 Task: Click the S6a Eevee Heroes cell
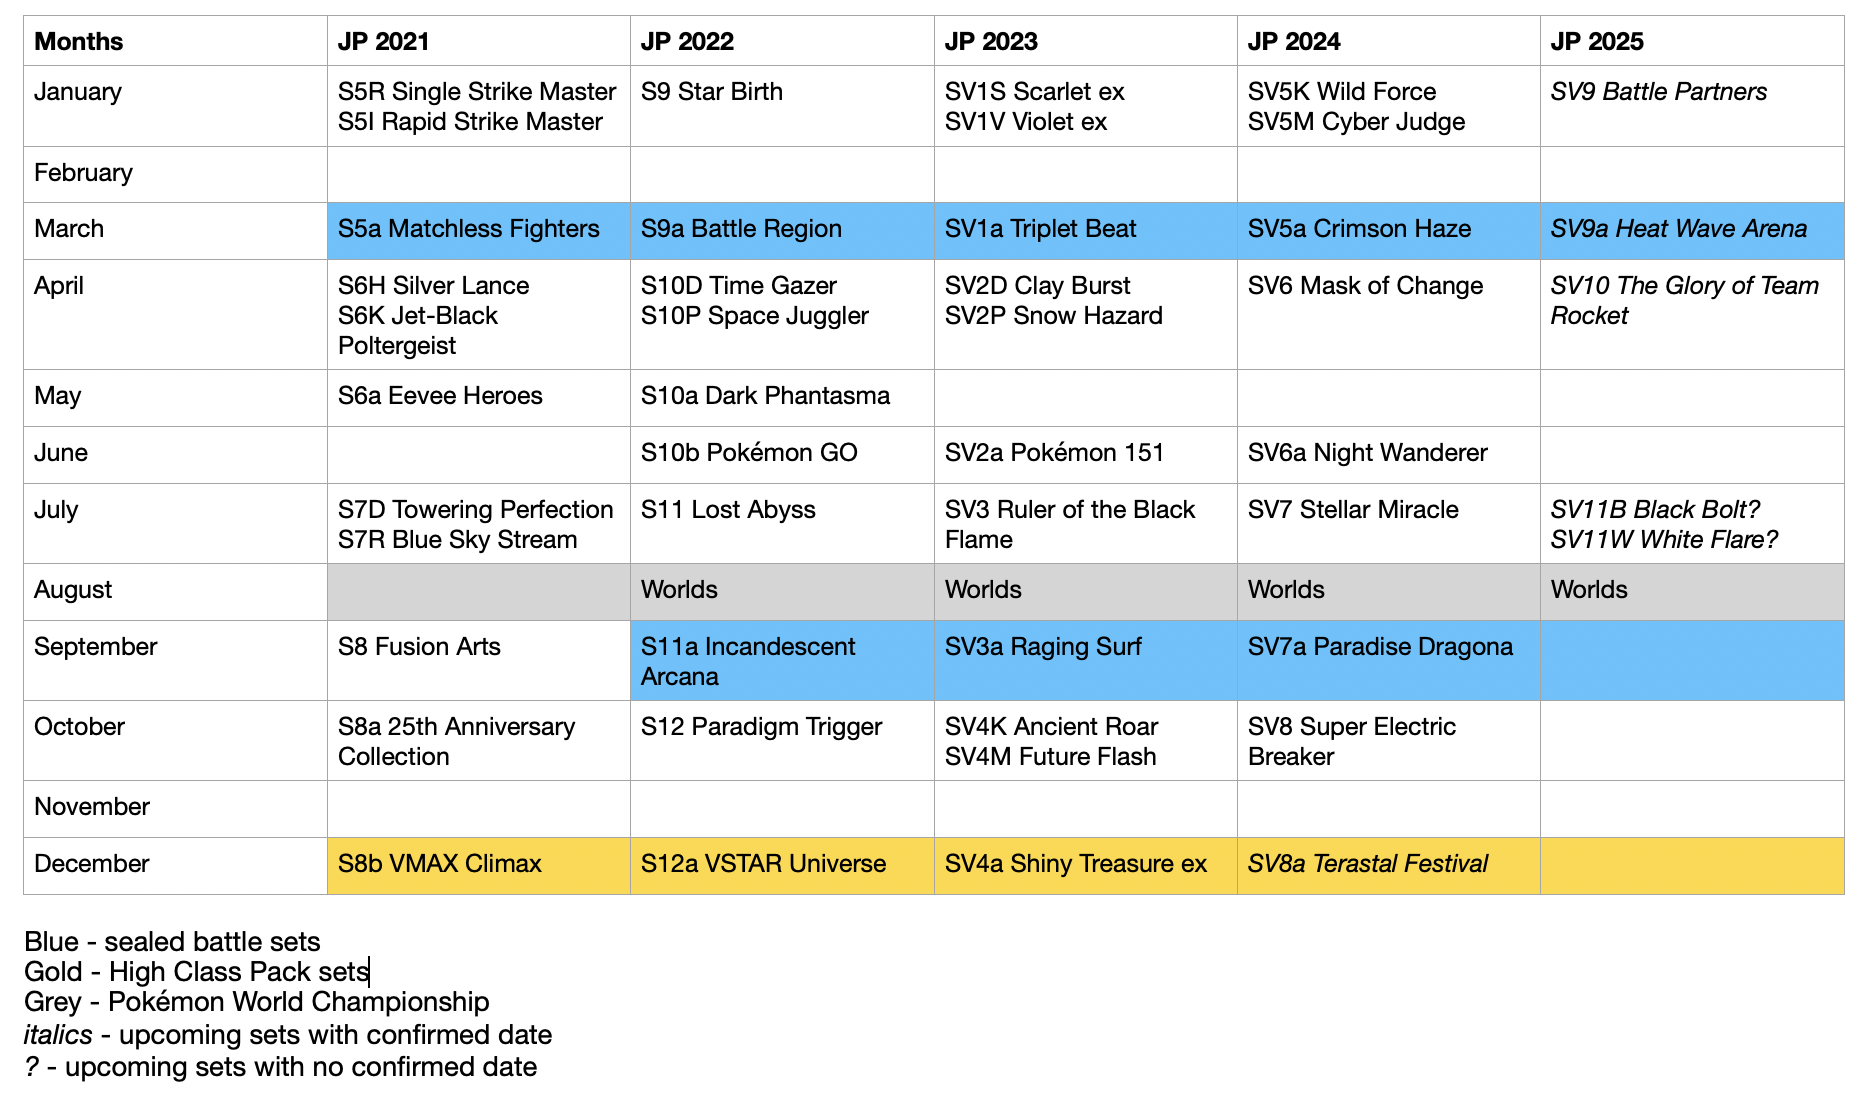point(478,397)
